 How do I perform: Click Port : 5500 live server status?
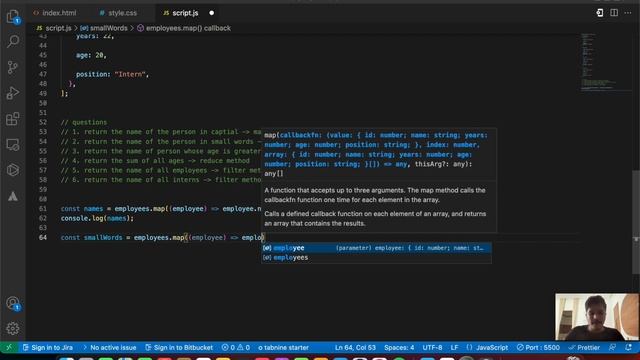[538, 348]
